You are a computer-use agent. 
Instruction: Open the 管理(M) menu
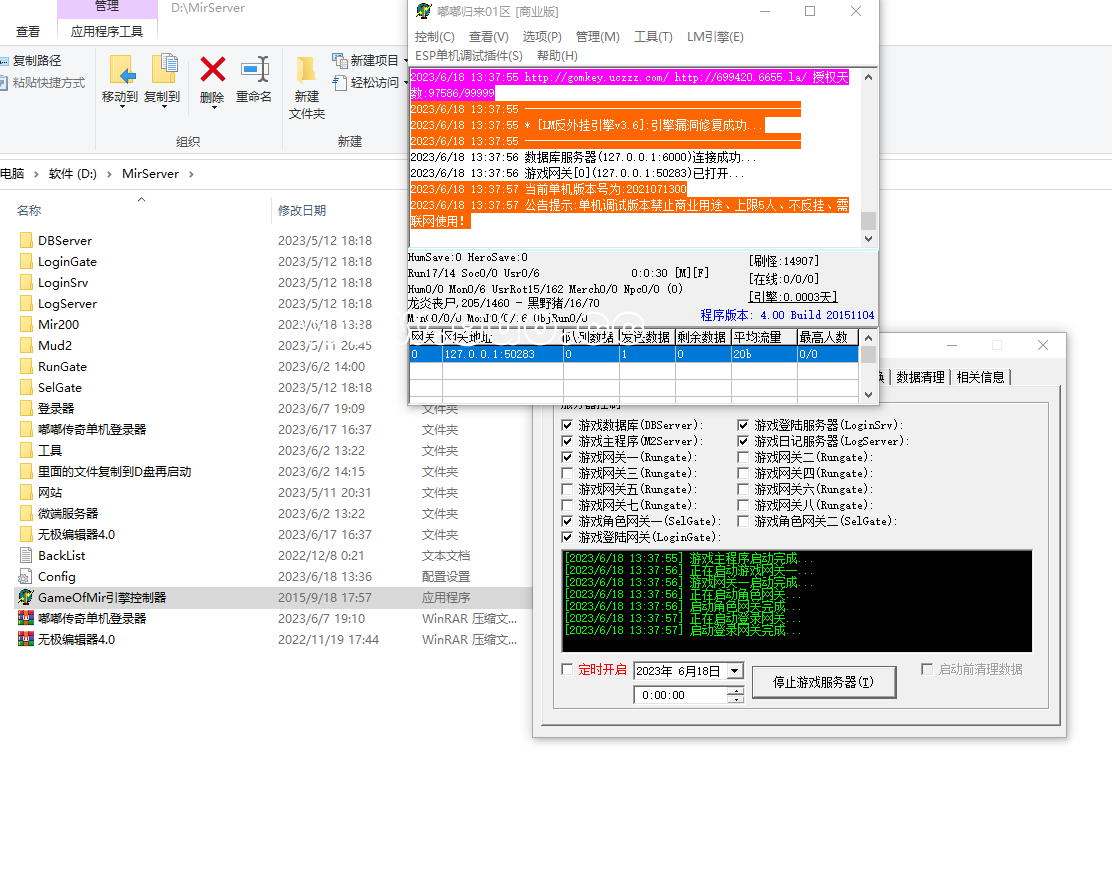598,37
